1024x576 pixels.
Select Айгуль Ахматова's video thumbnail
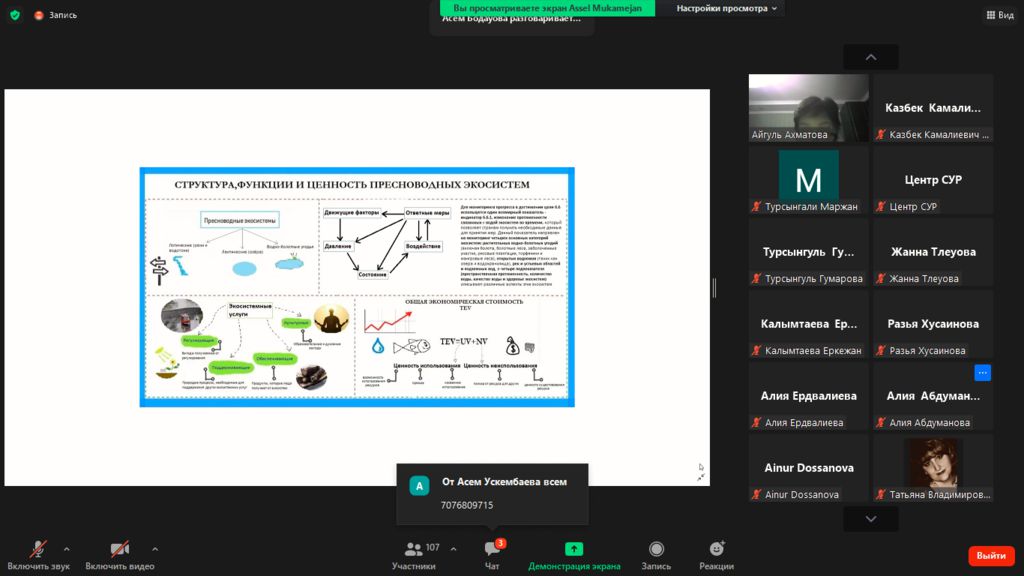click(808, 108)
